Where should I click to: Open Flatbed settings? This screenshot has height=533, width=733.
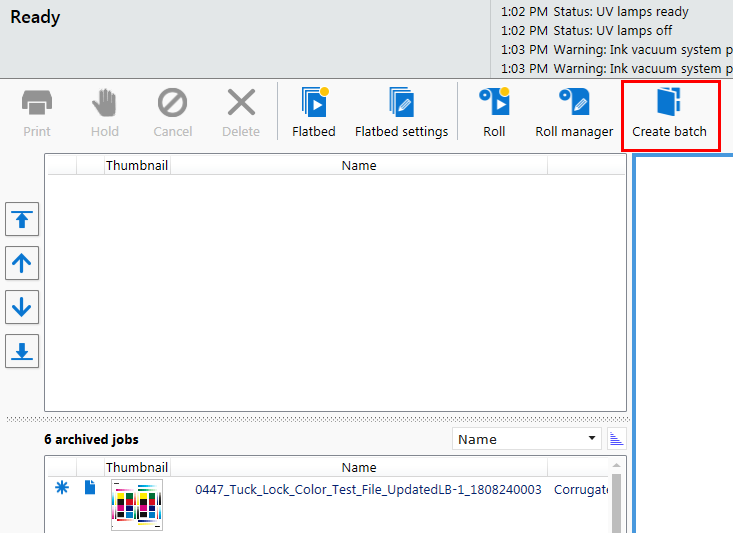pos(401,112)
